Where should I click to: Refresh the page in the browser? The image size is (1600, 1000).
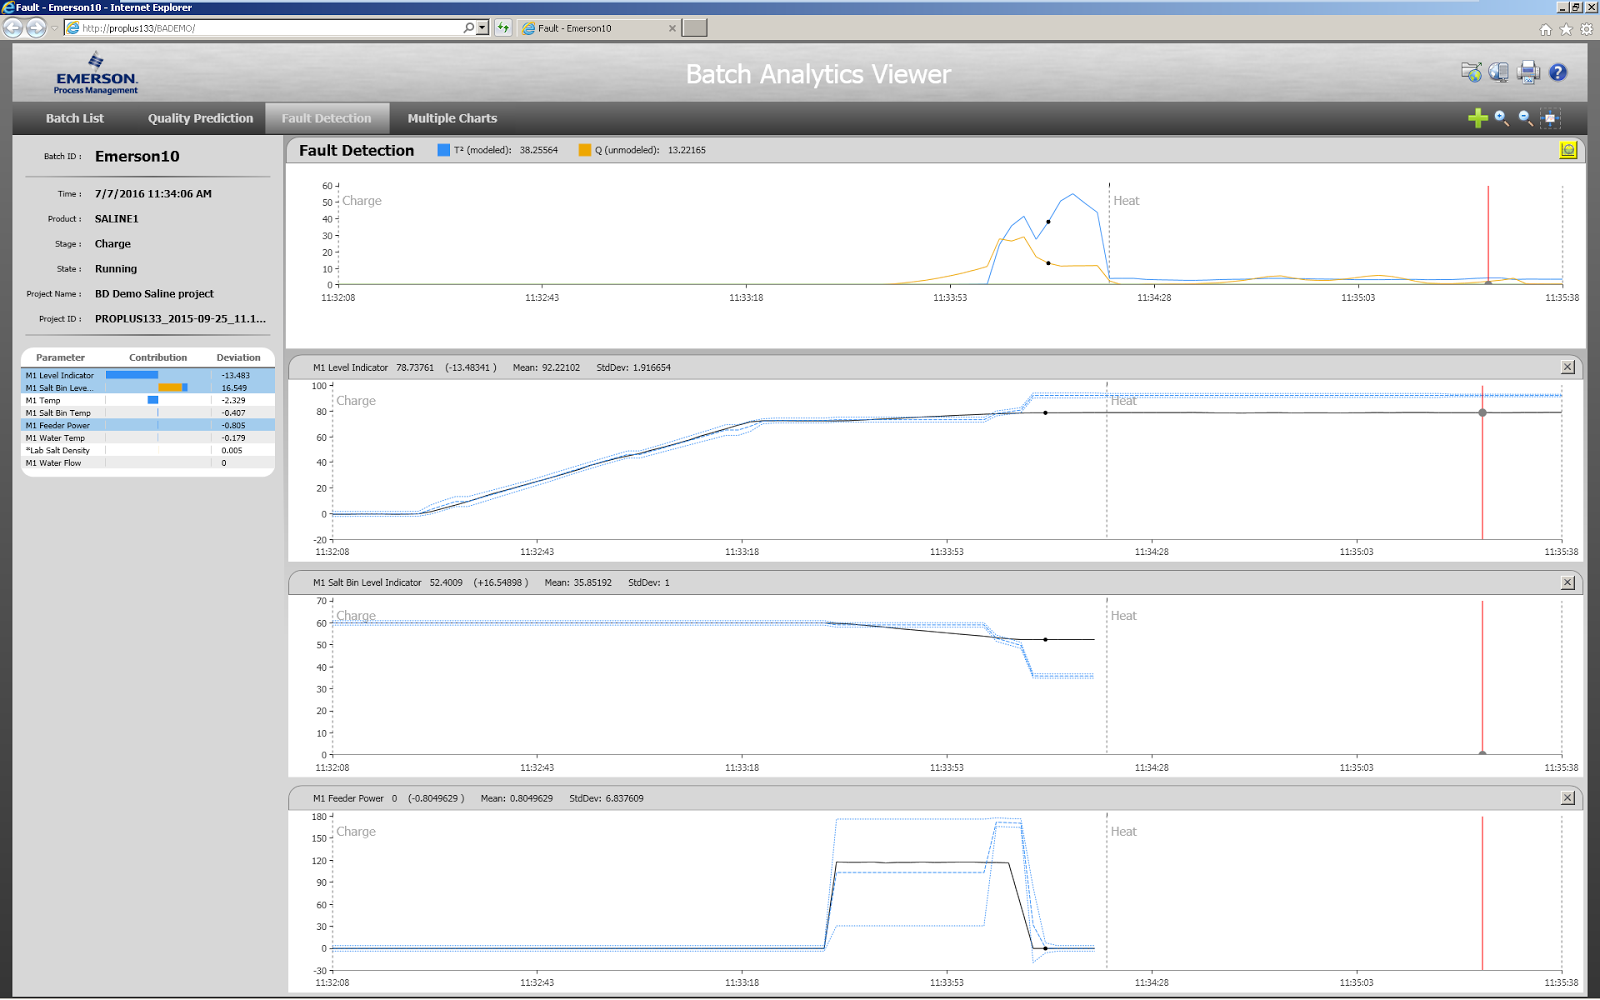pyautogui.click(x=502, y=28)
